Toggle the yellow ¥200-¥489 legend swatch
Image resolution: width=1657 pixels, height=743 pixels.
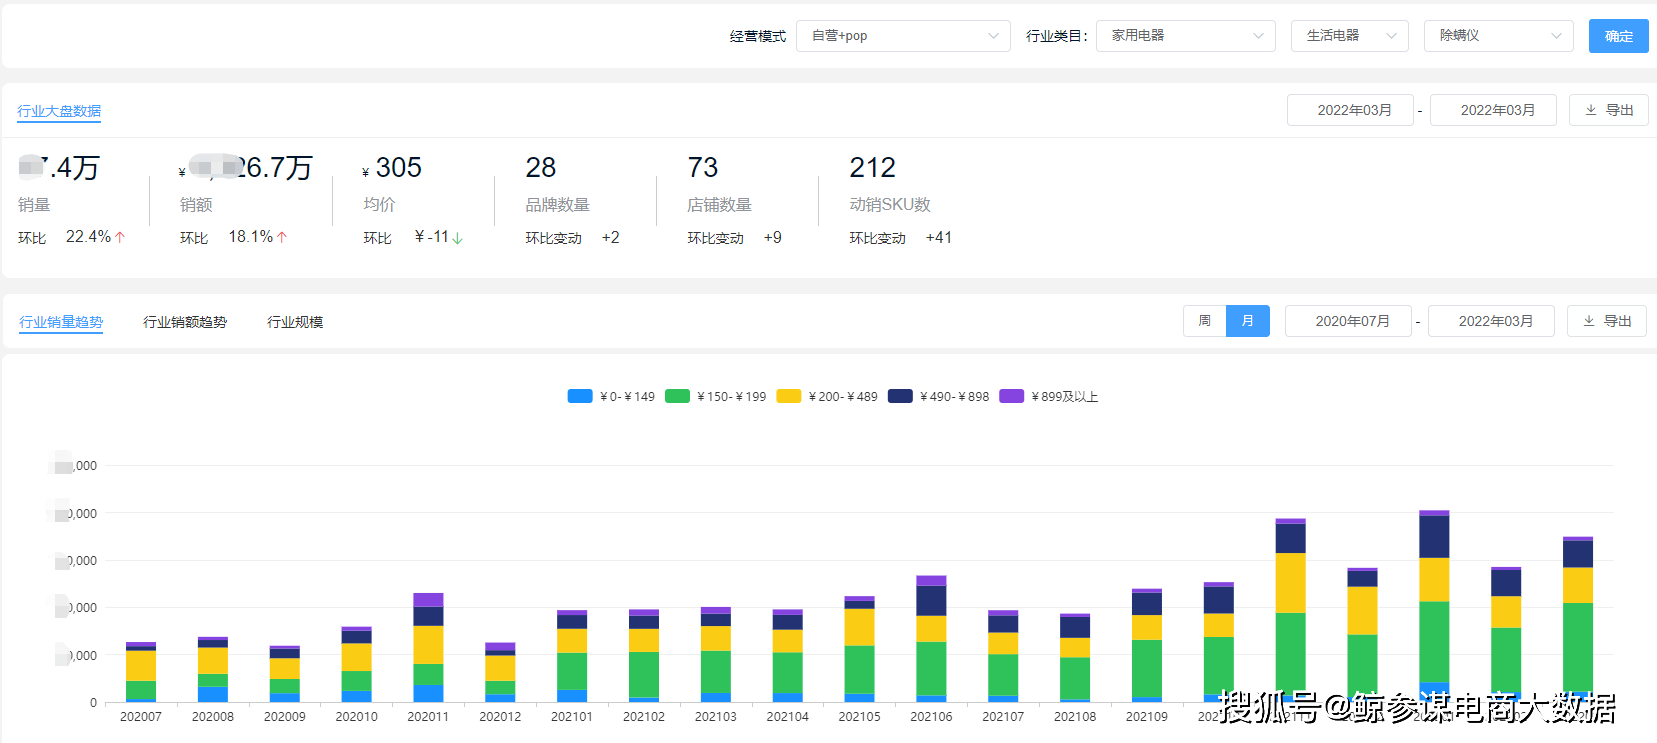point(789,396)
